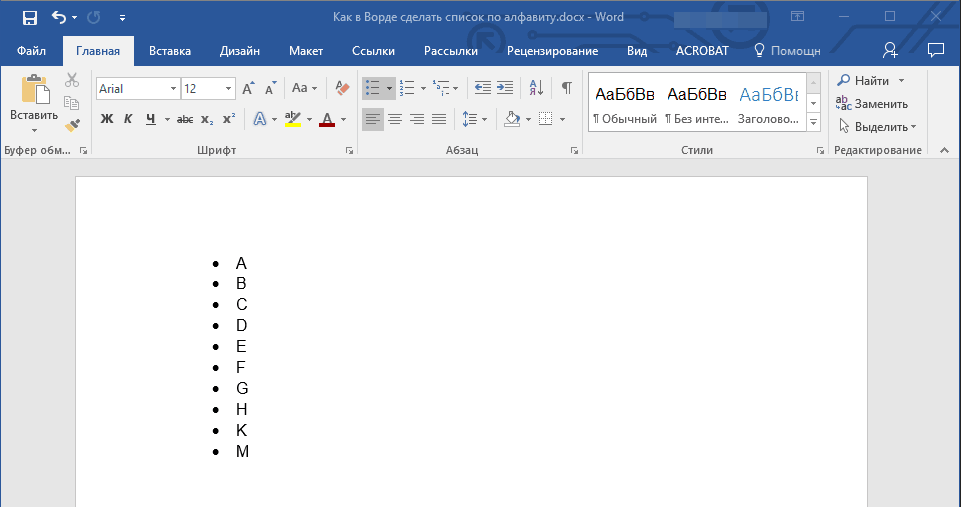Switch to the Вставка tab
Image resolution: width=961 pixels, height=507 pixels.
[170, 50]
